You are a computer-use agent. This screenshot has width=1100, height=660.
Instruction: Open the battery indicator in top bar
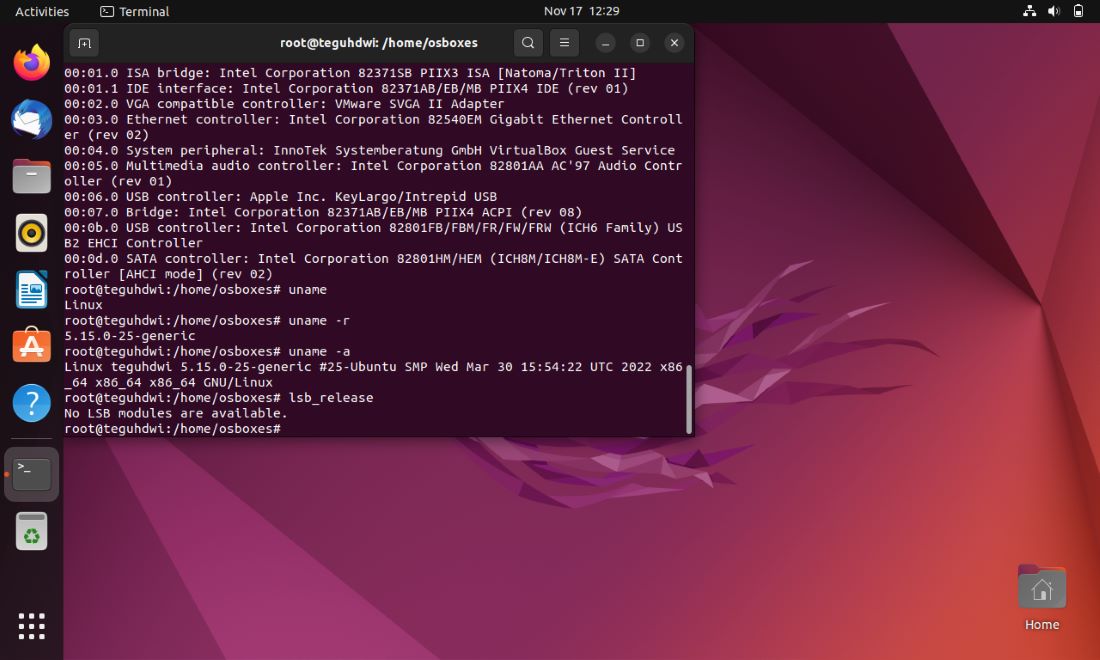(x=1078, y=11)
